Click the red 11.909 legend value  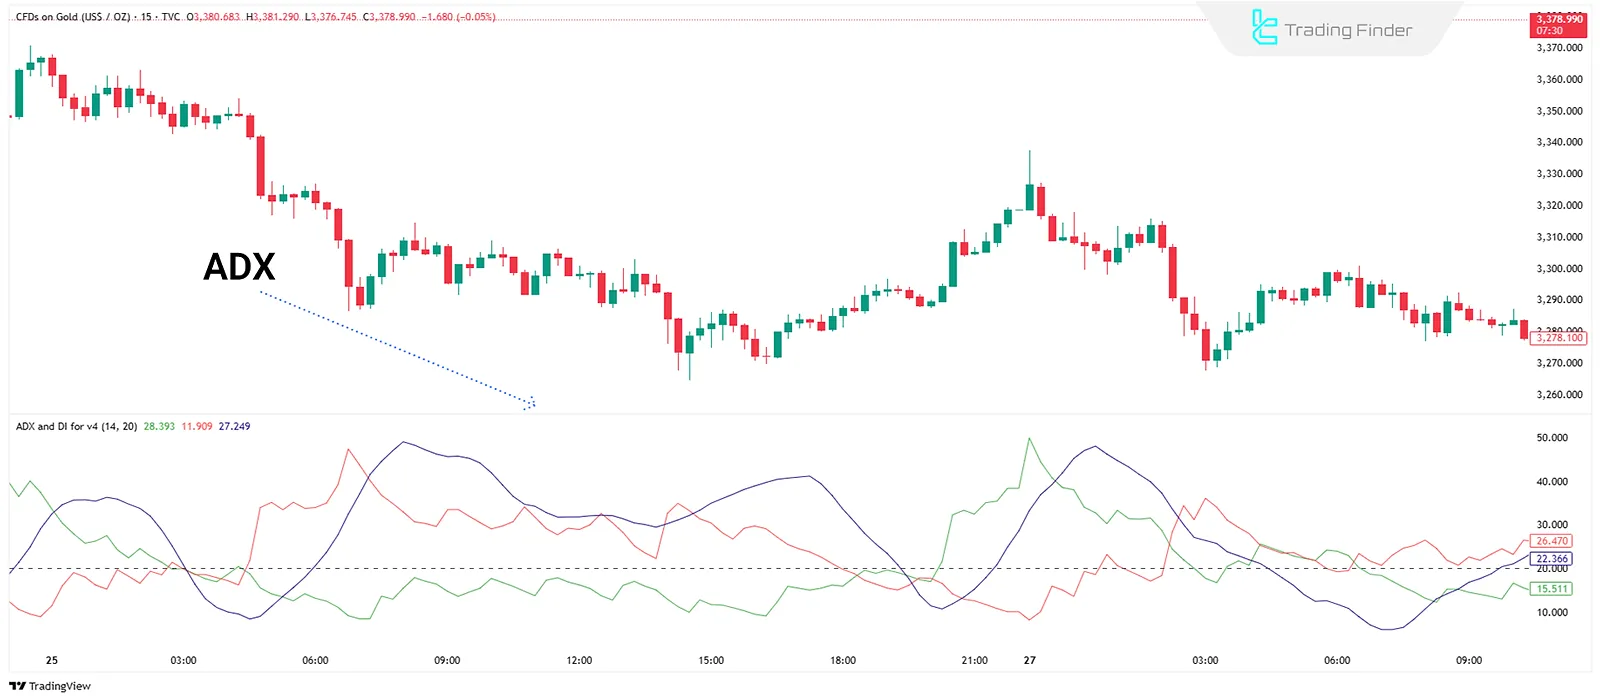click(196, 427)
